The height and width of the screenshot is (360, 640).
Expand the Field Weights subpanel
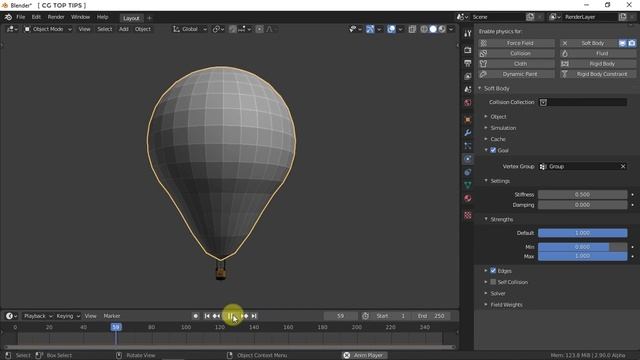[506, 305]
